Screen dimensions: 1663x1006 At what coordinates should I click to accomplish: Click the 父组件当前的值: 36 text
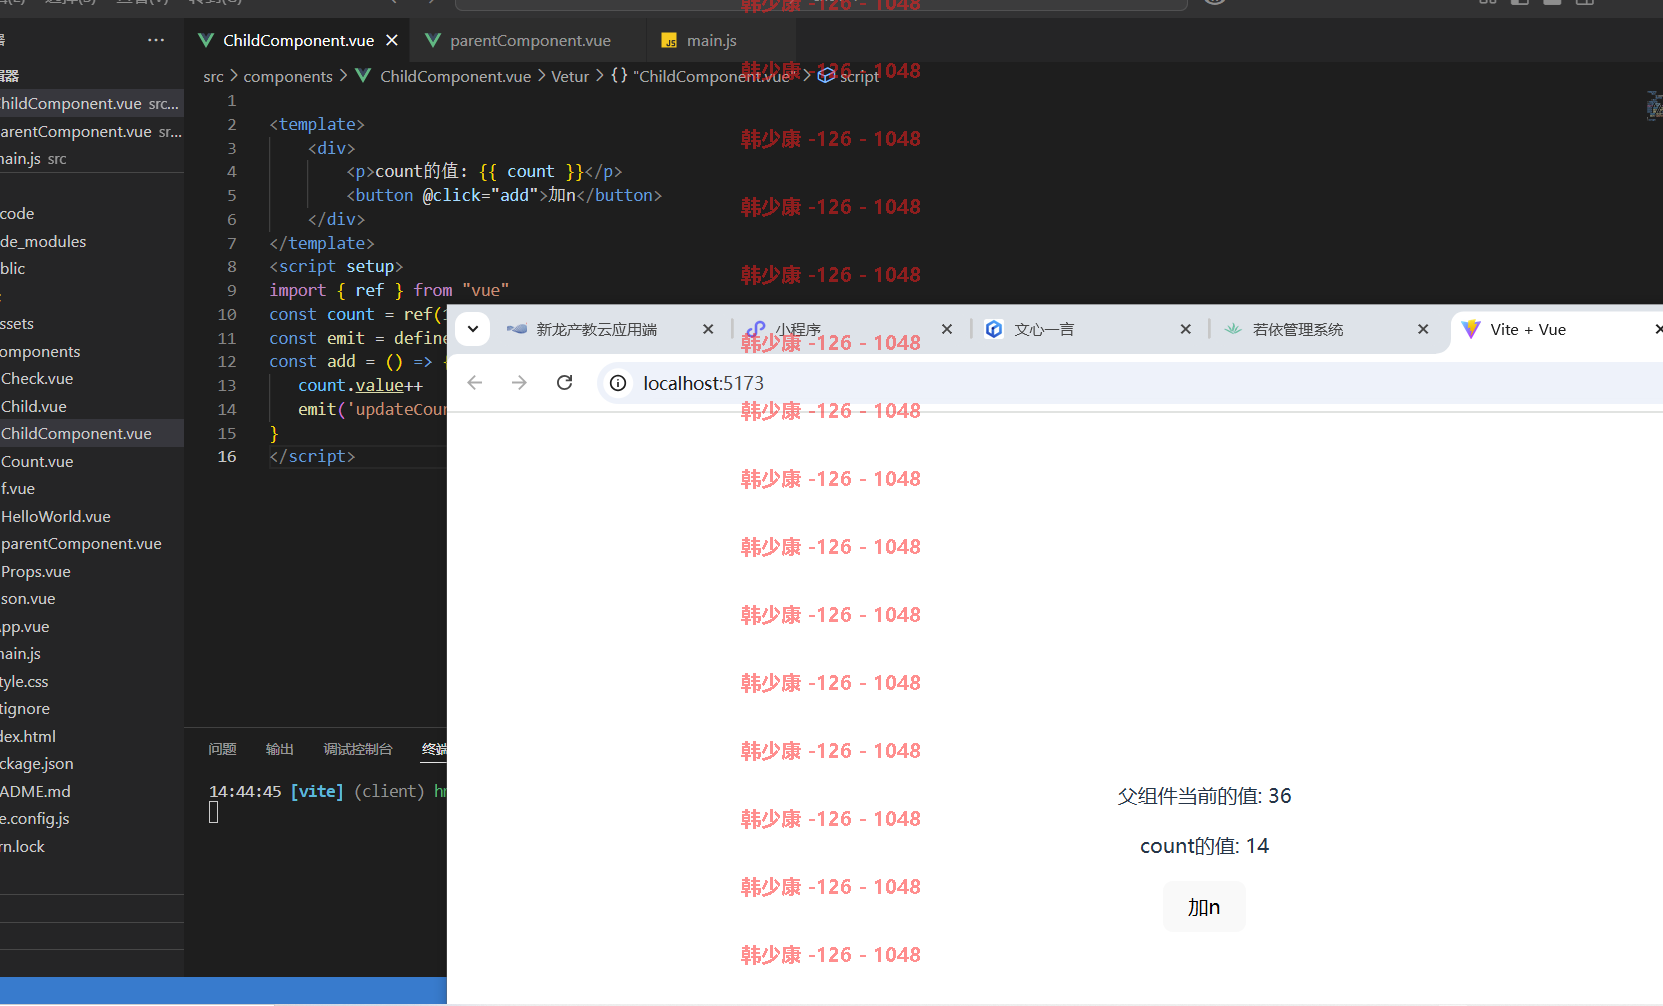tap(1204, 796)
